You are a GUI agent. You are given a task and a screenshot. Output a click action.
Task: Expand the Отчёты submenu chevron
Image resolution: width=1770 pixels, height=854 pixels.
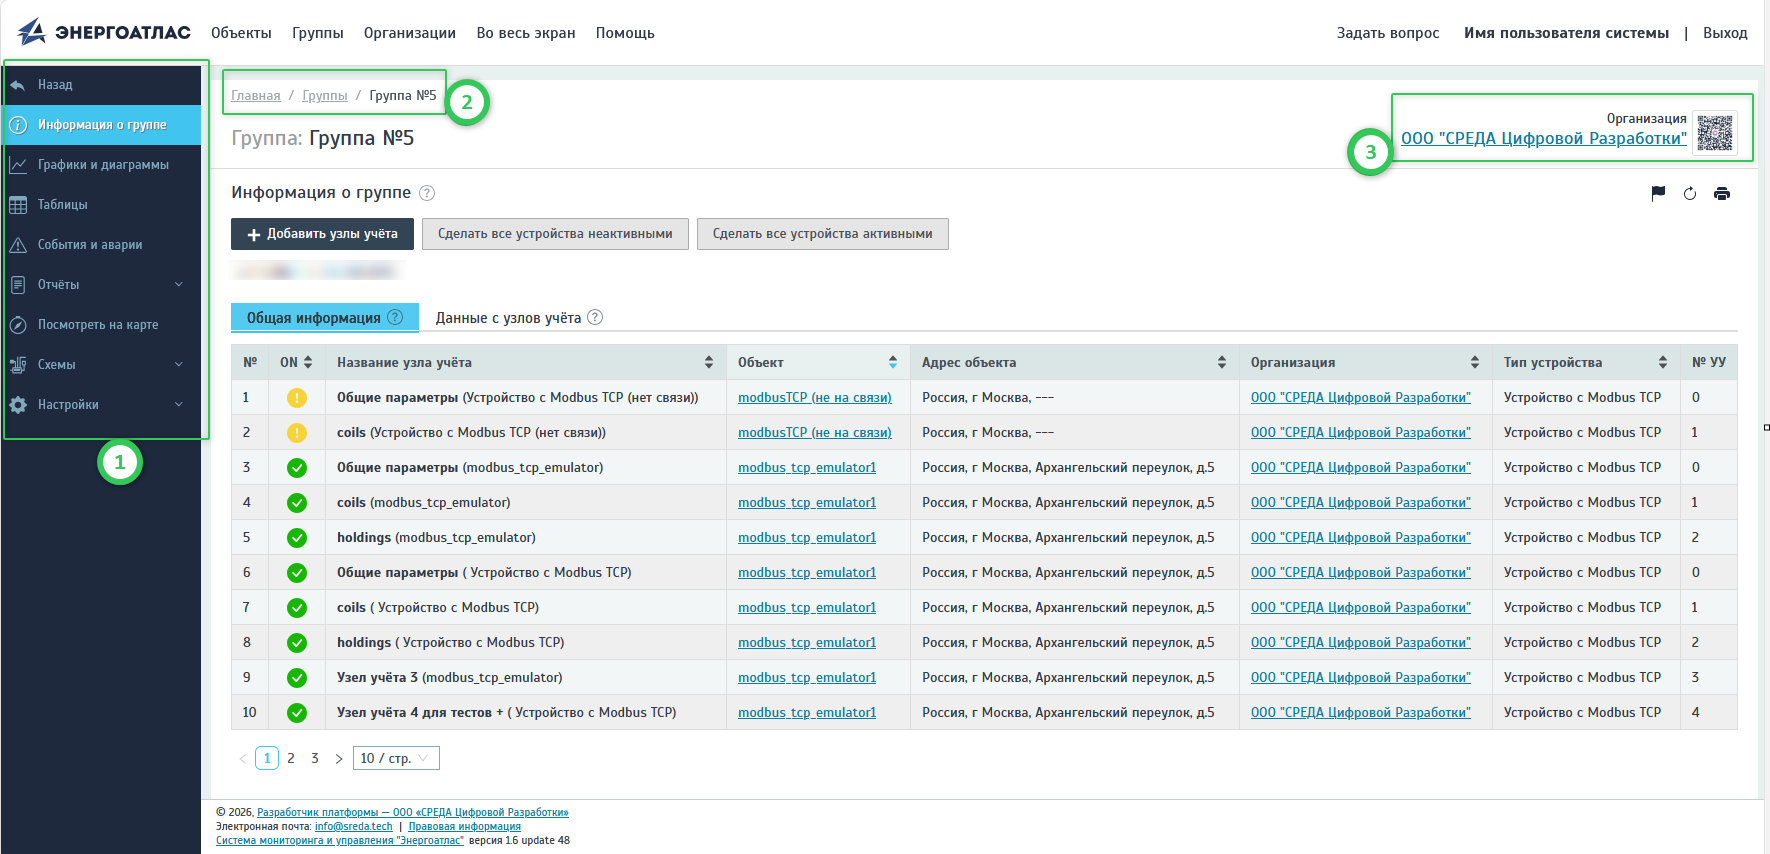click(179, 285)
